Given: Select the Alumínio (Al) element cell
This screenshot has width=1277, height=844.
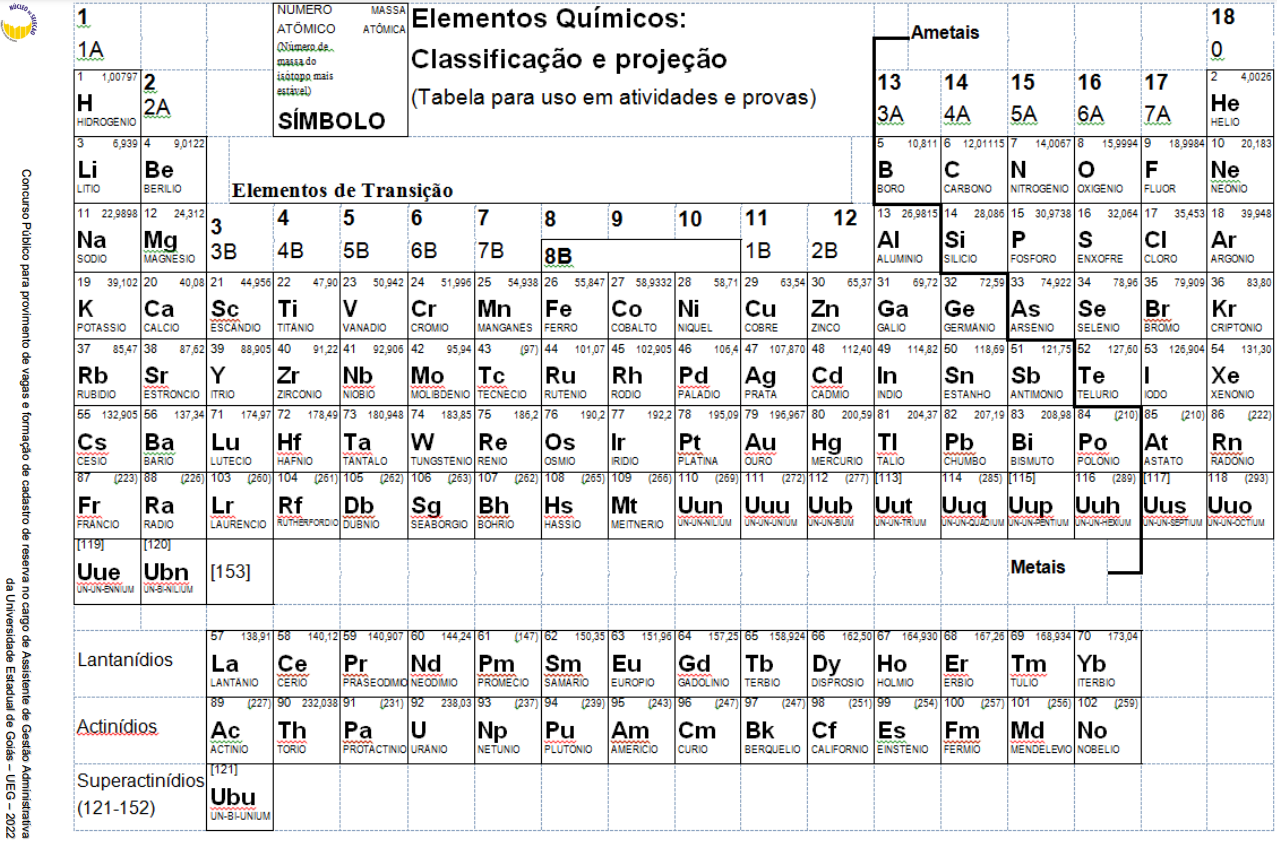Looking at the screenshot, I should [907, 238].
